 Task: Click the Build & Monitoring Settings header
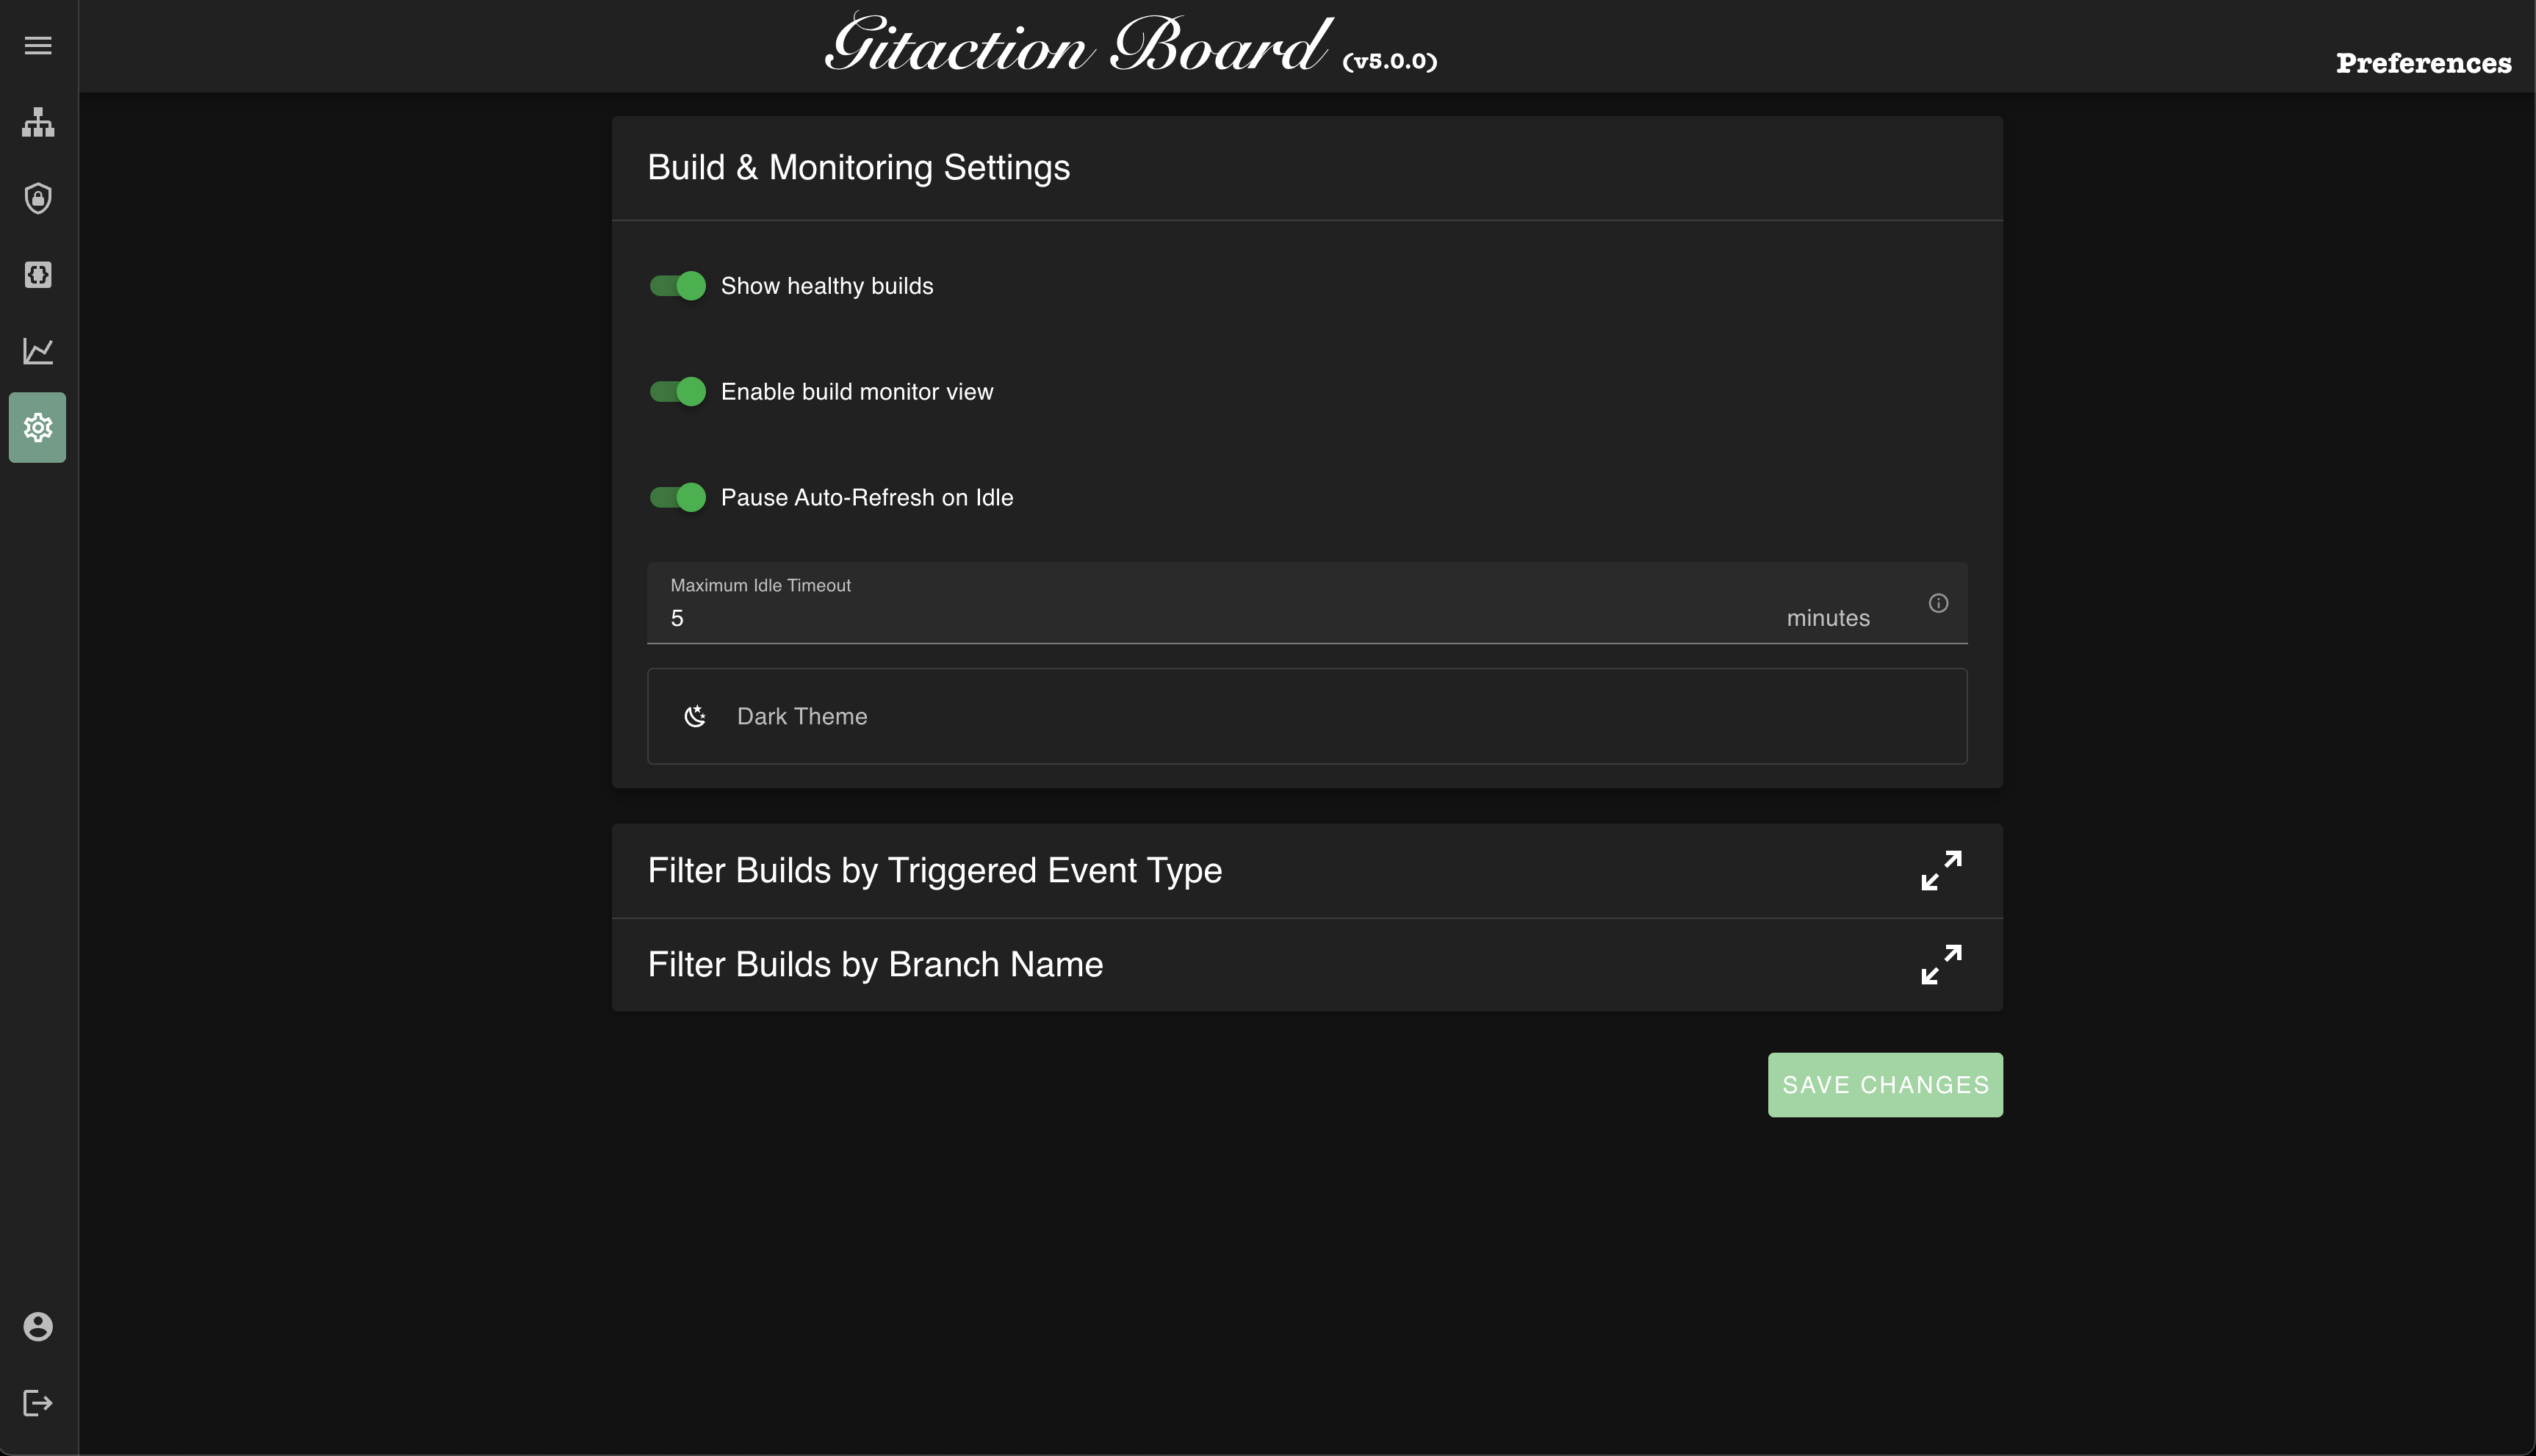(x=858, y=168)
